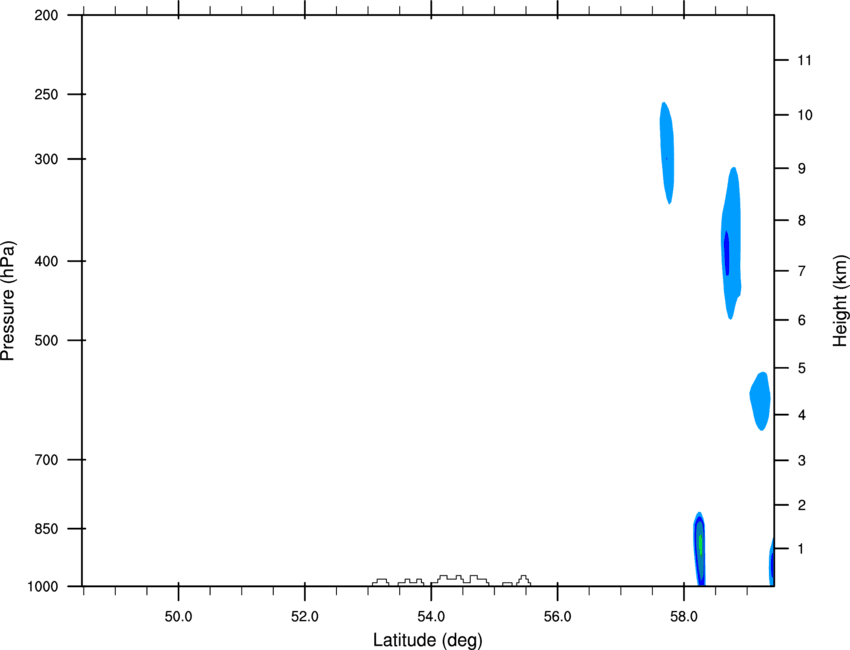850x650 pixels.
Task: Click the light-blue blob near 4.5 km height
Action: tap(760, 401)
